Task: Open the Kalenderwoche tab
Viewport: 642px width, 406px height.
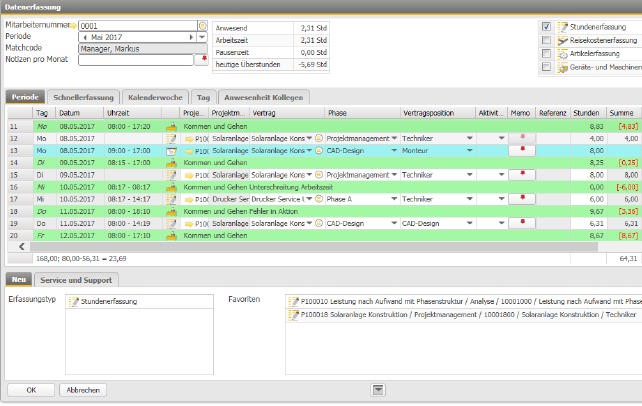Action: click(x=155, y=97)
